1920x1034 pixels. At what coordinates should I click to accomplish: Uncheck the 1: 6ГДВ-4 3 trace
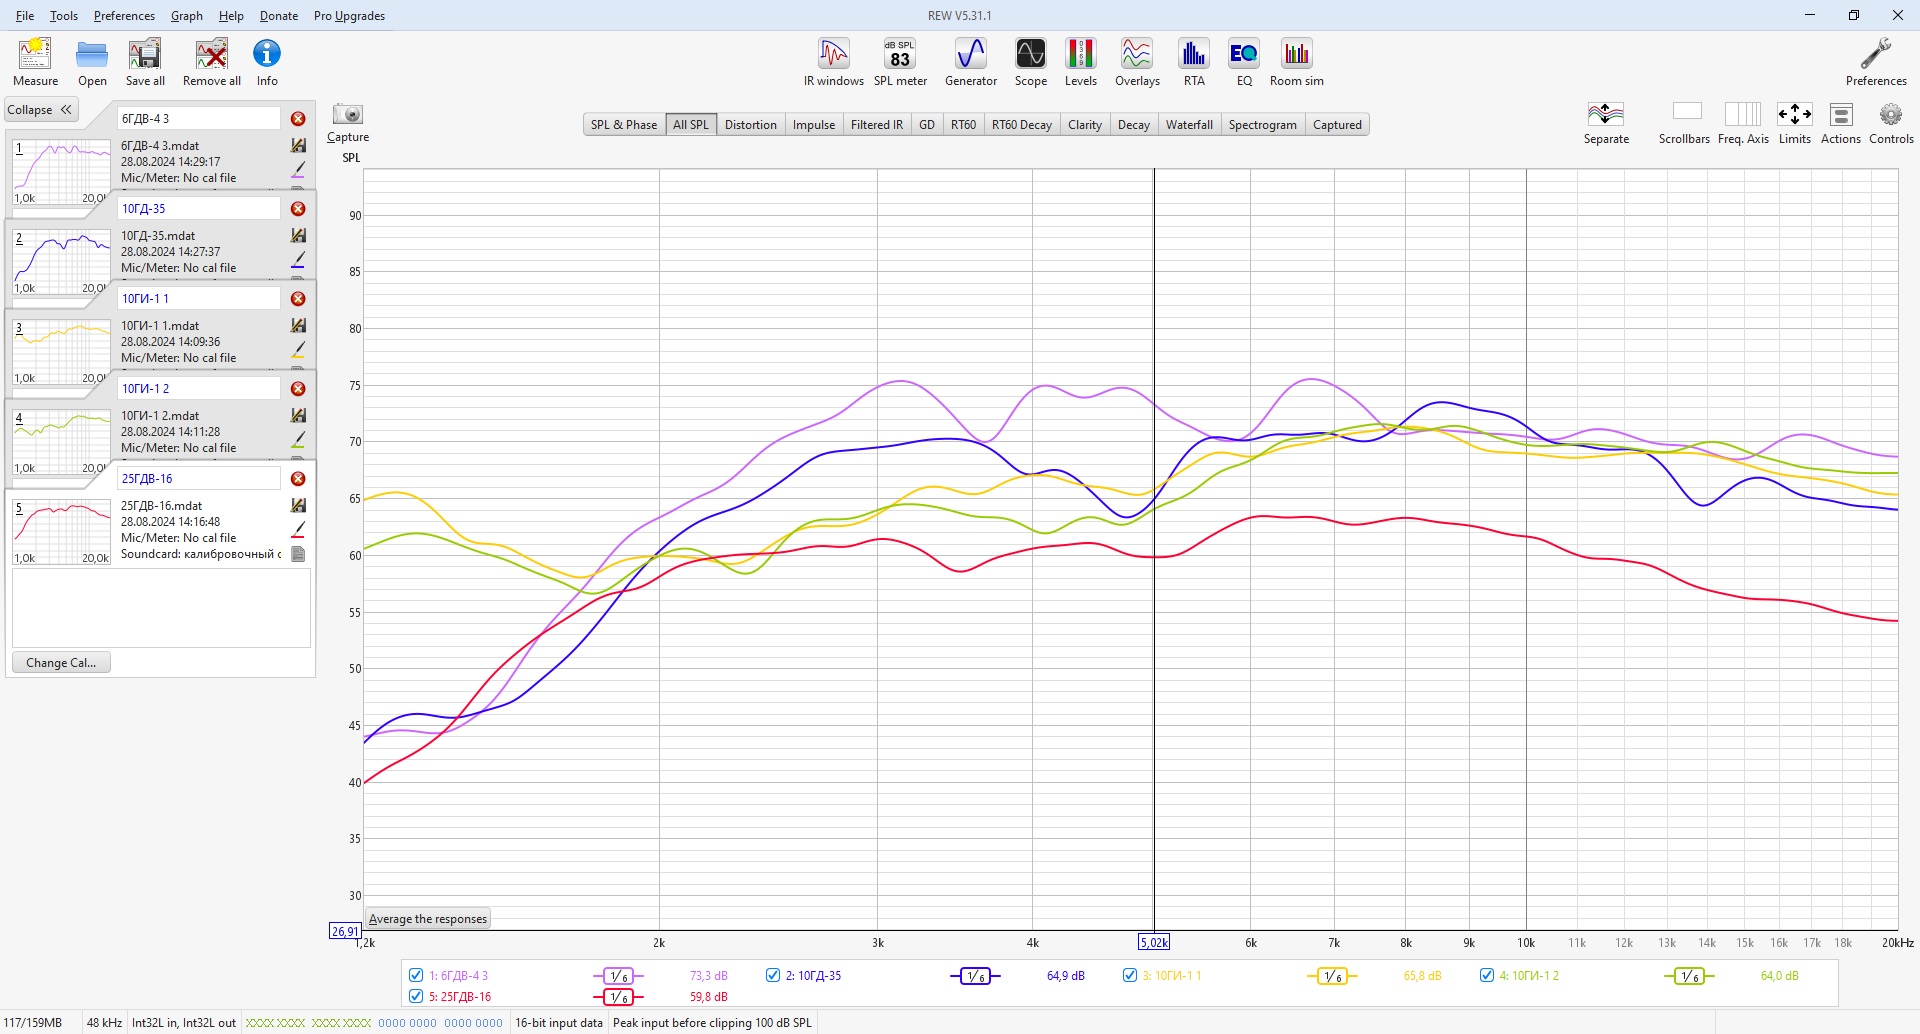[416, 975]
